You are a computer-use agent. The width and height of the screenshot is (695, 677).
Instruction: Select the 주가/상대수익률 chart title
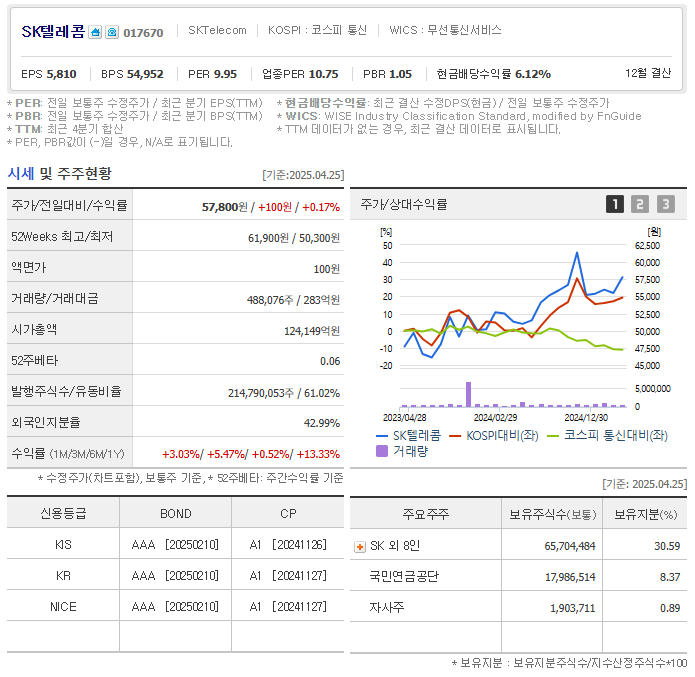[x=404, y=204]
